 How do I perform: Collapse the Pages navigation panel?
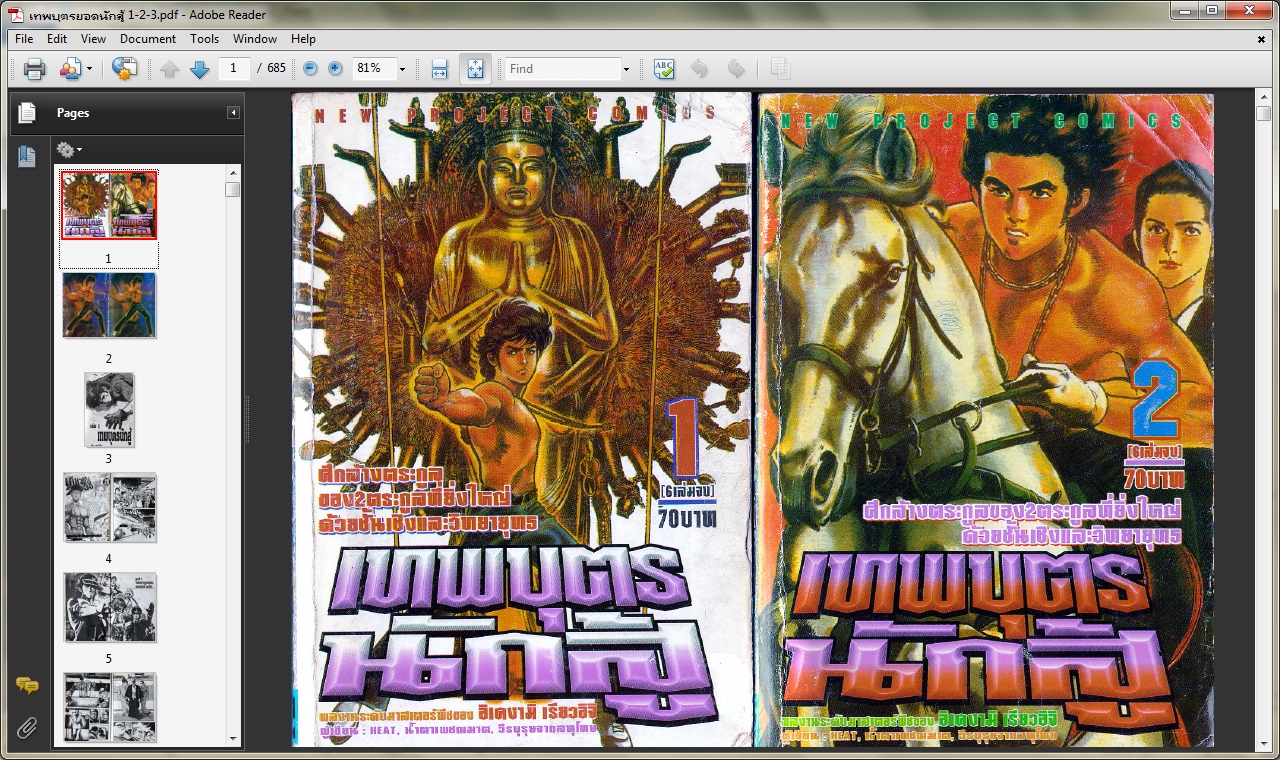coord(233,113)
